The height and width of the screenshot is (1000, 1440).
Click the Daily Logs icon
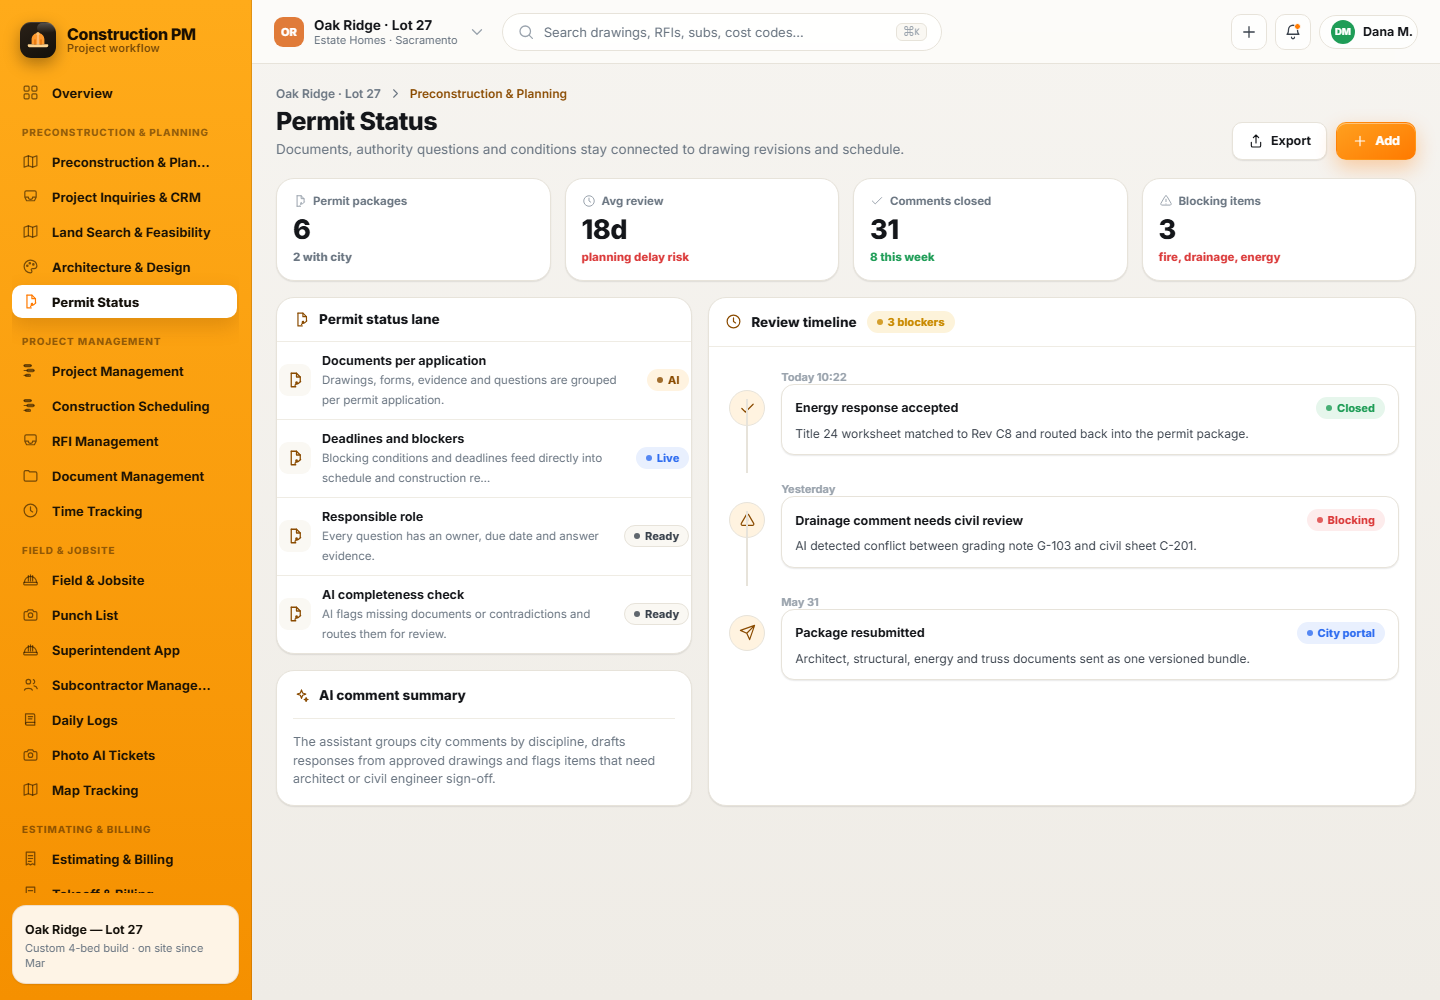(31, 720)
